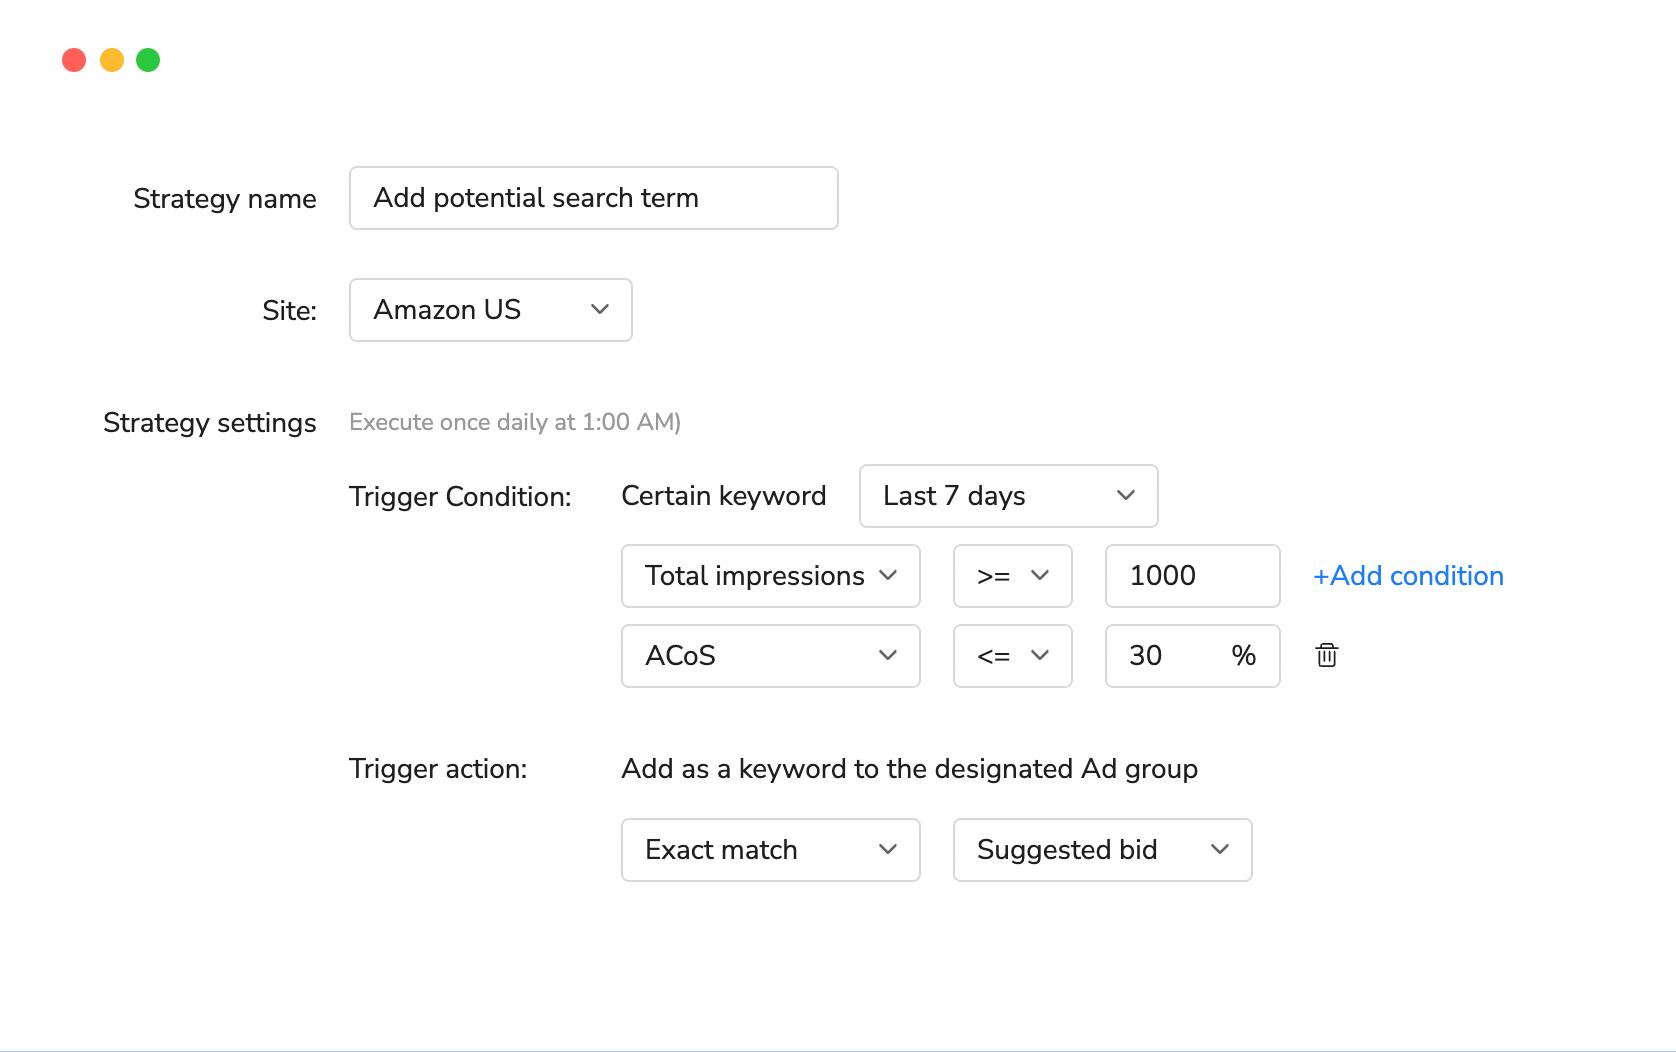1676x1052 pixels.
Task: Open the Site dropdown showing Amazon US
Action: [x=490, y=310]
